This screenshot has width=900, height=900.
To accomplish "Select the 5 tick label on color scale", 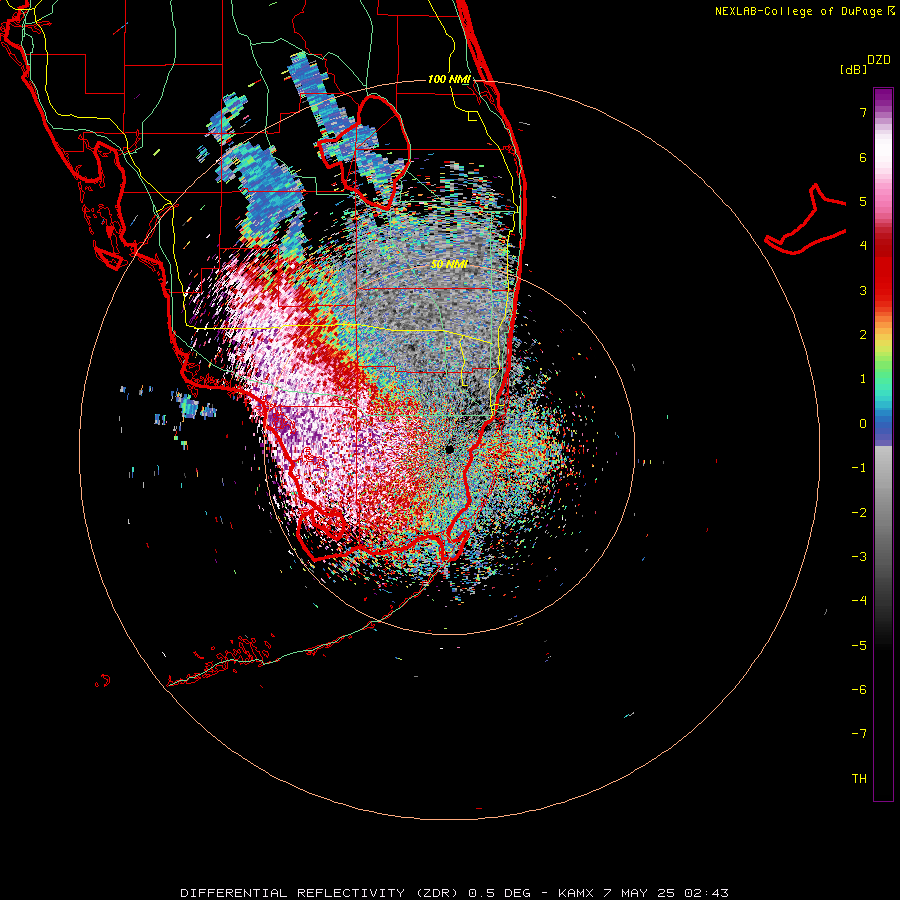I will tap(863, 201).
